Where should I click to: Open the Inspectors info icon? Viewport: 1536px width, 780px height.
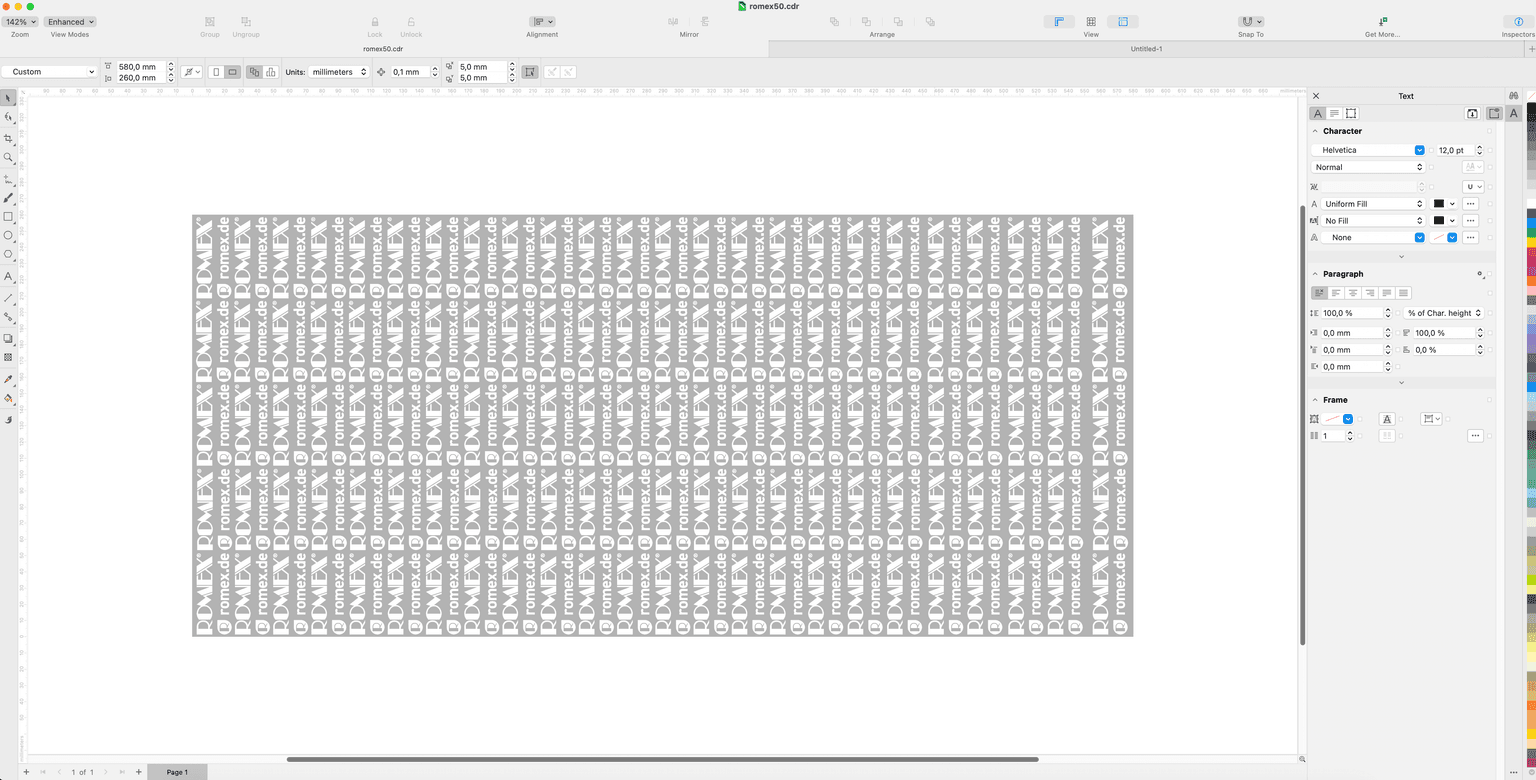click(x=1518, y=21)
